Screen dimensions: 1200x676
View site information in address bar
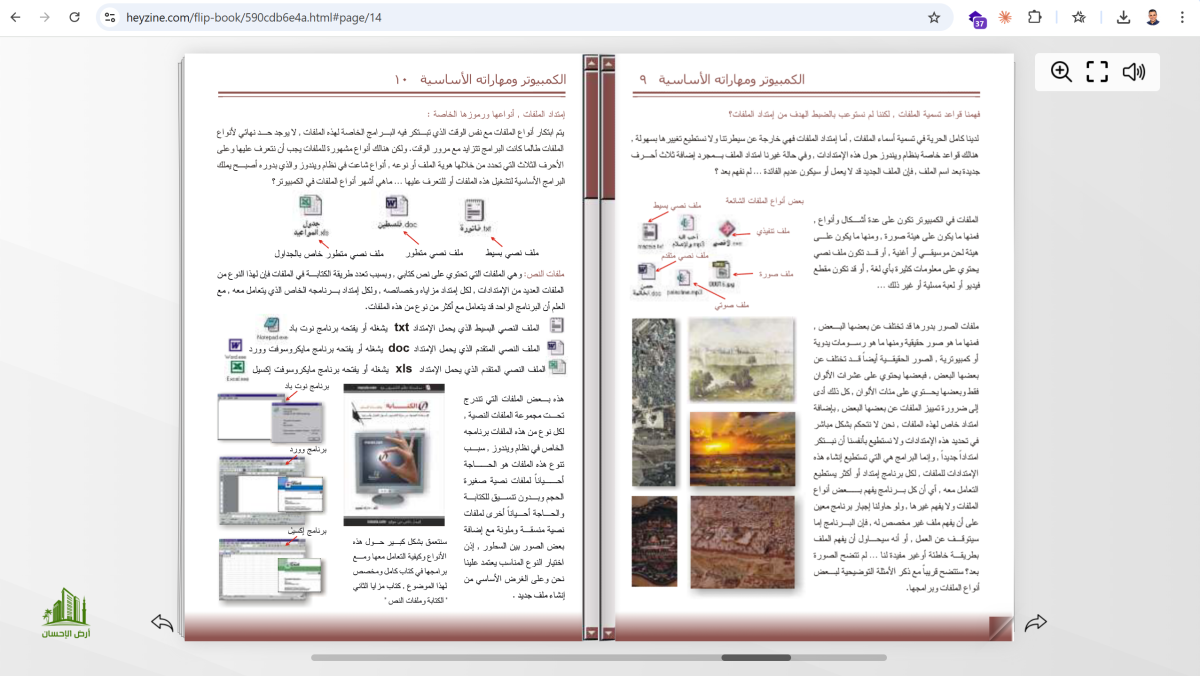(x=110, y=17)
